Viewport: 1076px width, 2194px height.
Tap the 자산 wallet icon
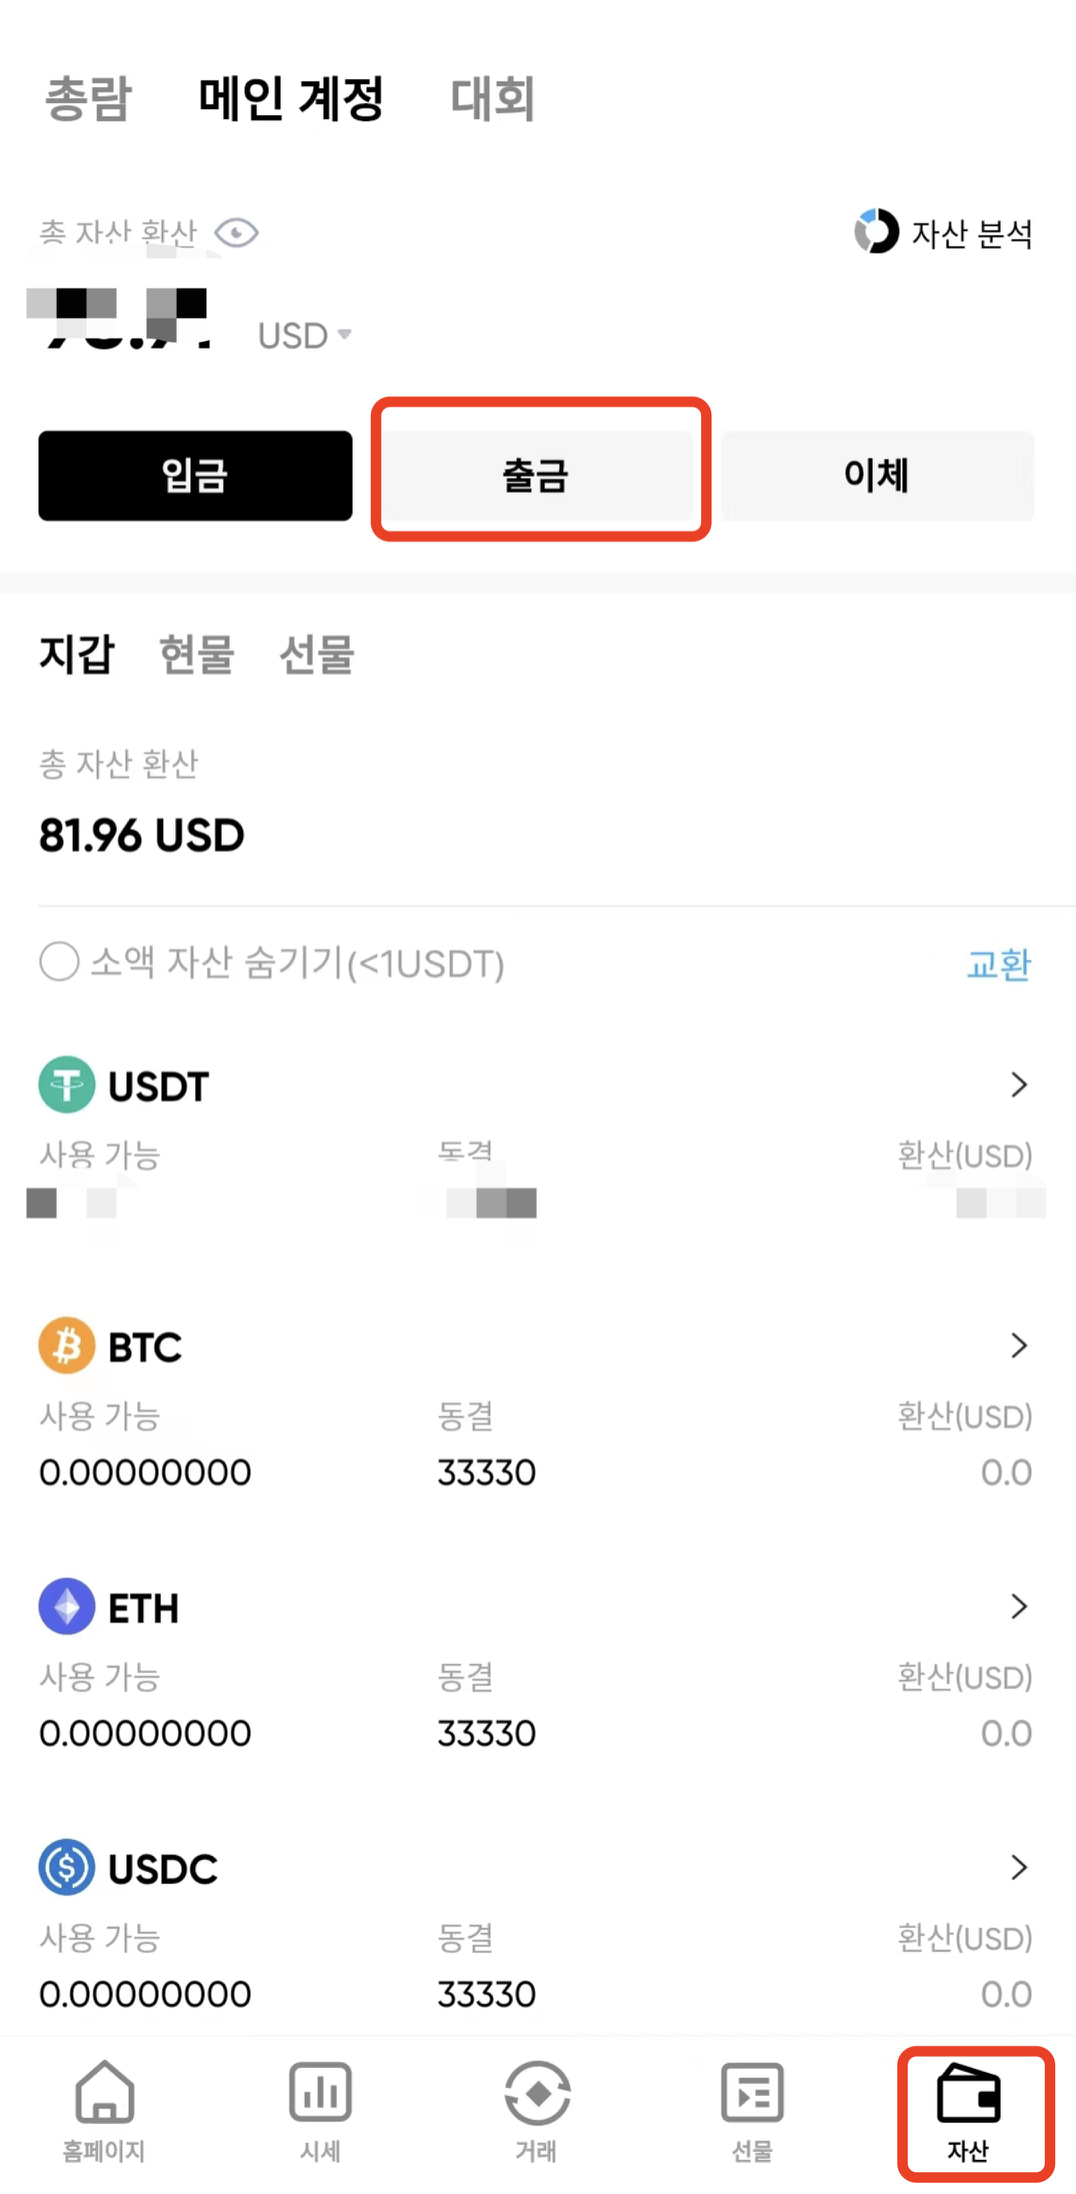(x=968, y=2092)
